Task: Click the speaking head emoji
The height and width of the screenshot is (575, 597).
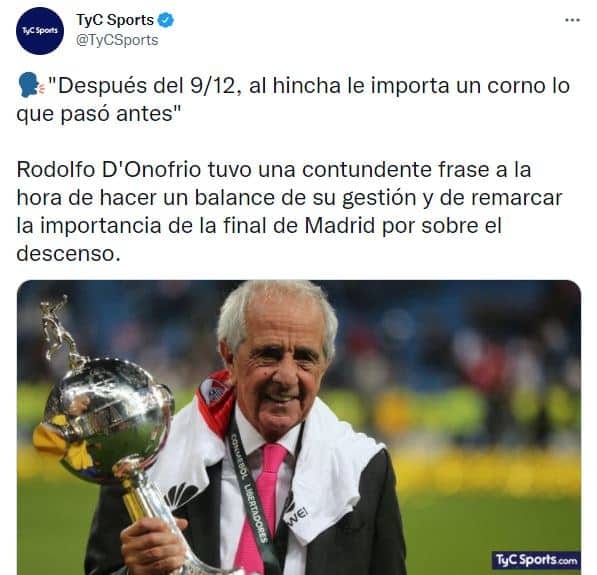Action: click(x=31, y=85)
